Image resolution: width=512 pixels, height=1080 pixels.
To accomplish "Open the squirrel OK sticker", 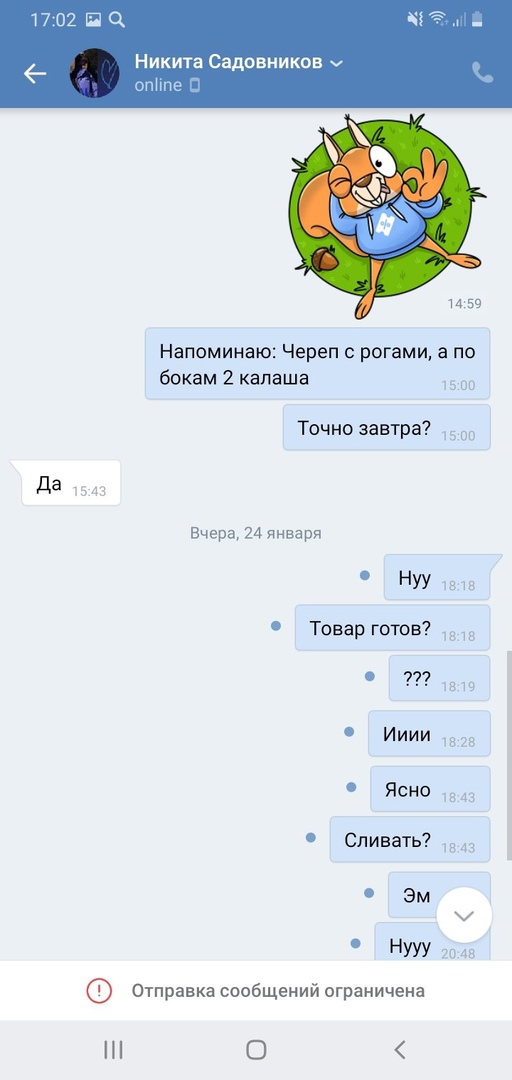I will pyautogui.click(x=387, y=215).
